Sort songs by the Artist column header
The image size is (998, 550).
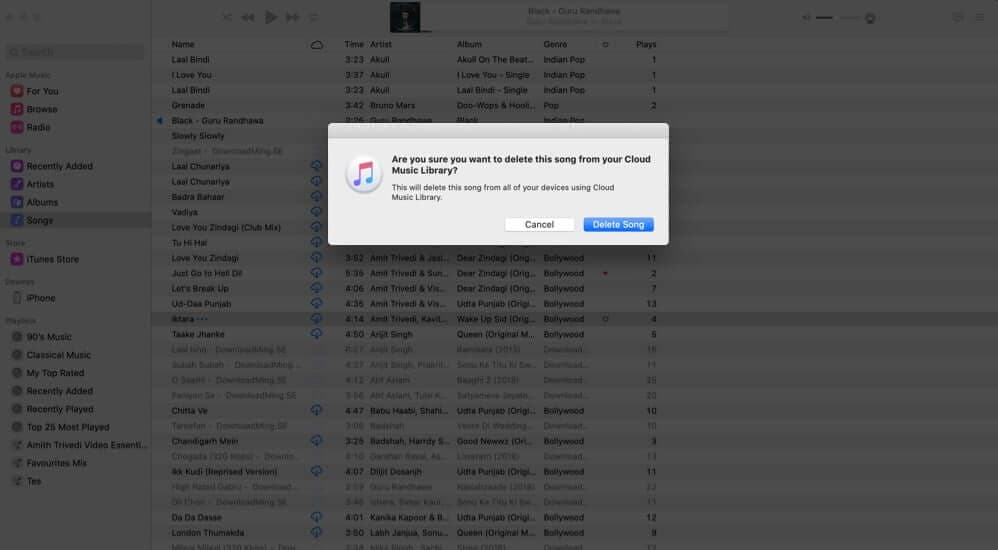[x=381, y=45]
